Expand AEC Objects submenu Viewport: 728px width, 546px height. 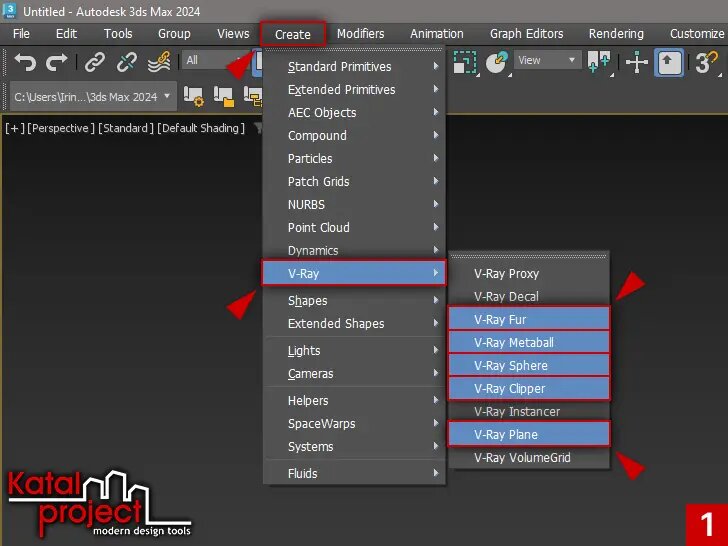tap(354, 112)
